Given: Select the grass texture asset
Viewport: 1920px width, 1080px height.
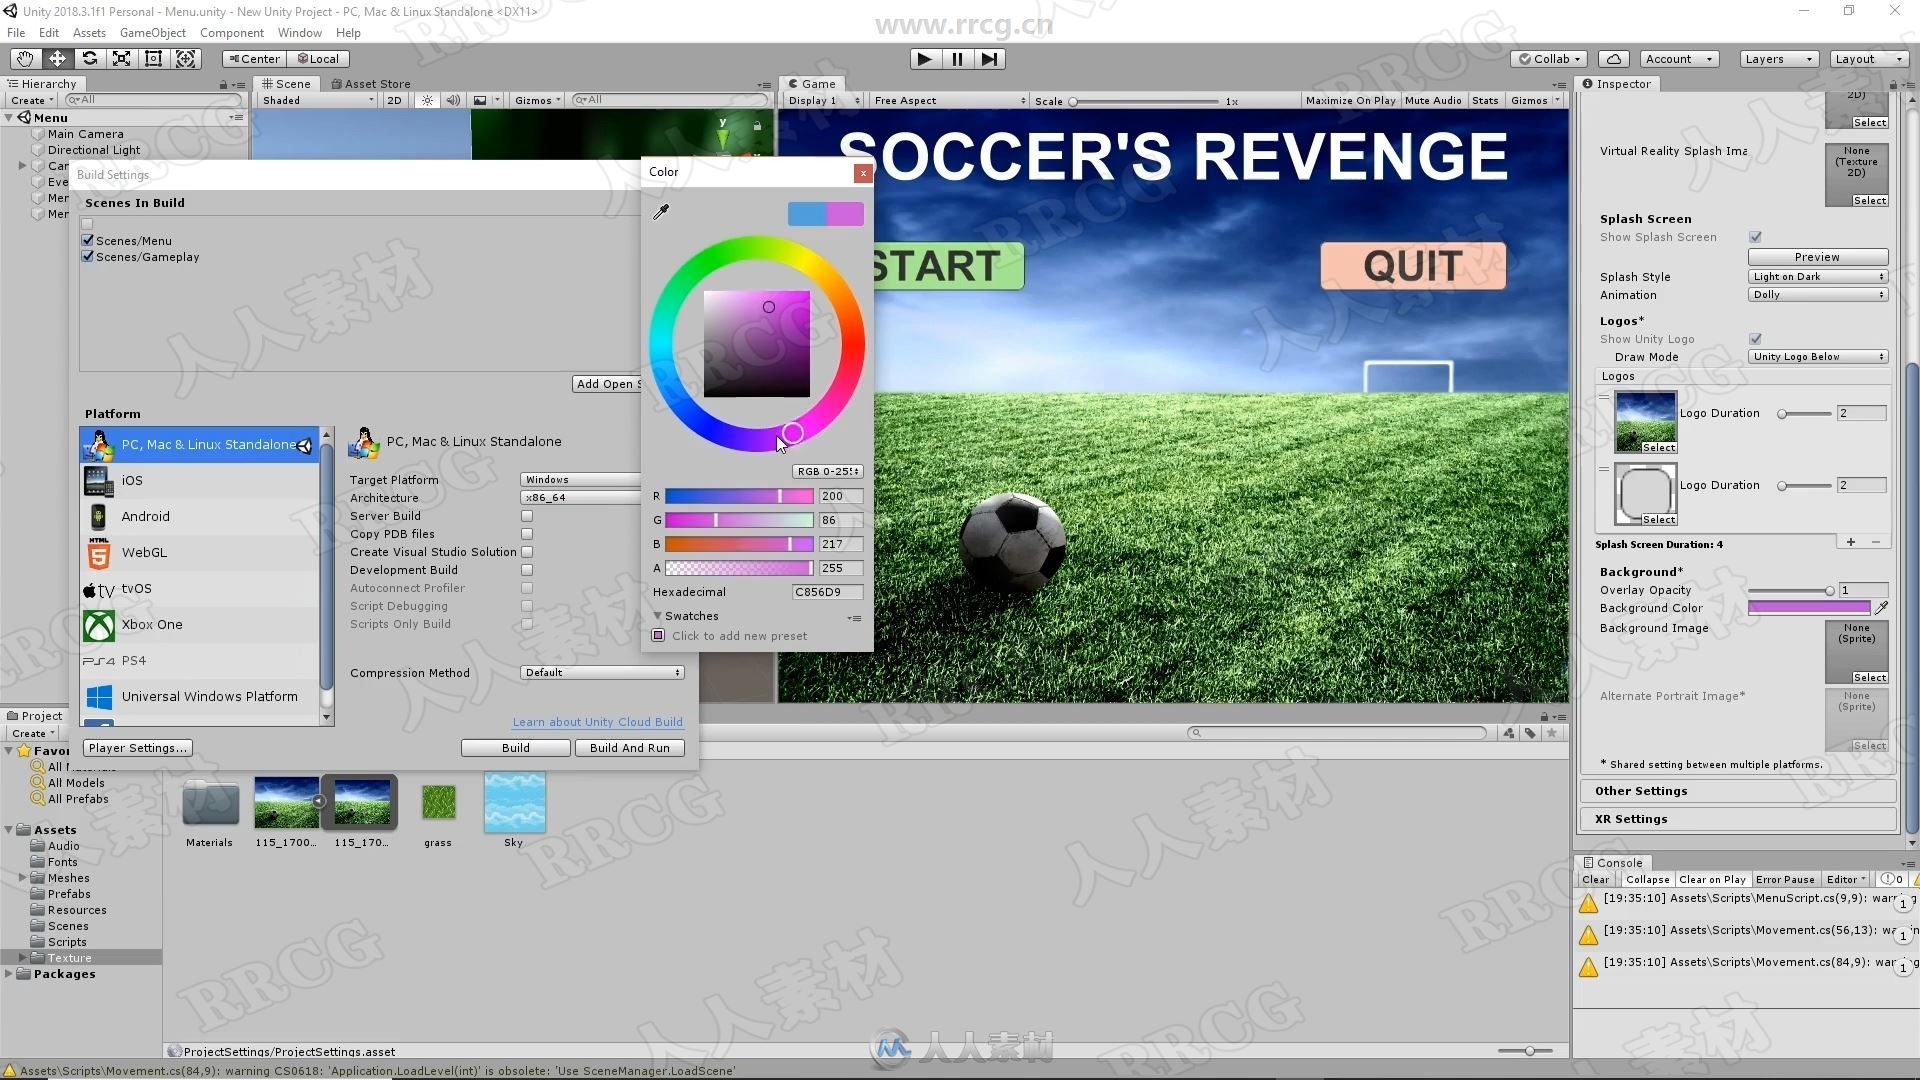Looking at the screenshot, I should click(x=438, y=802).
